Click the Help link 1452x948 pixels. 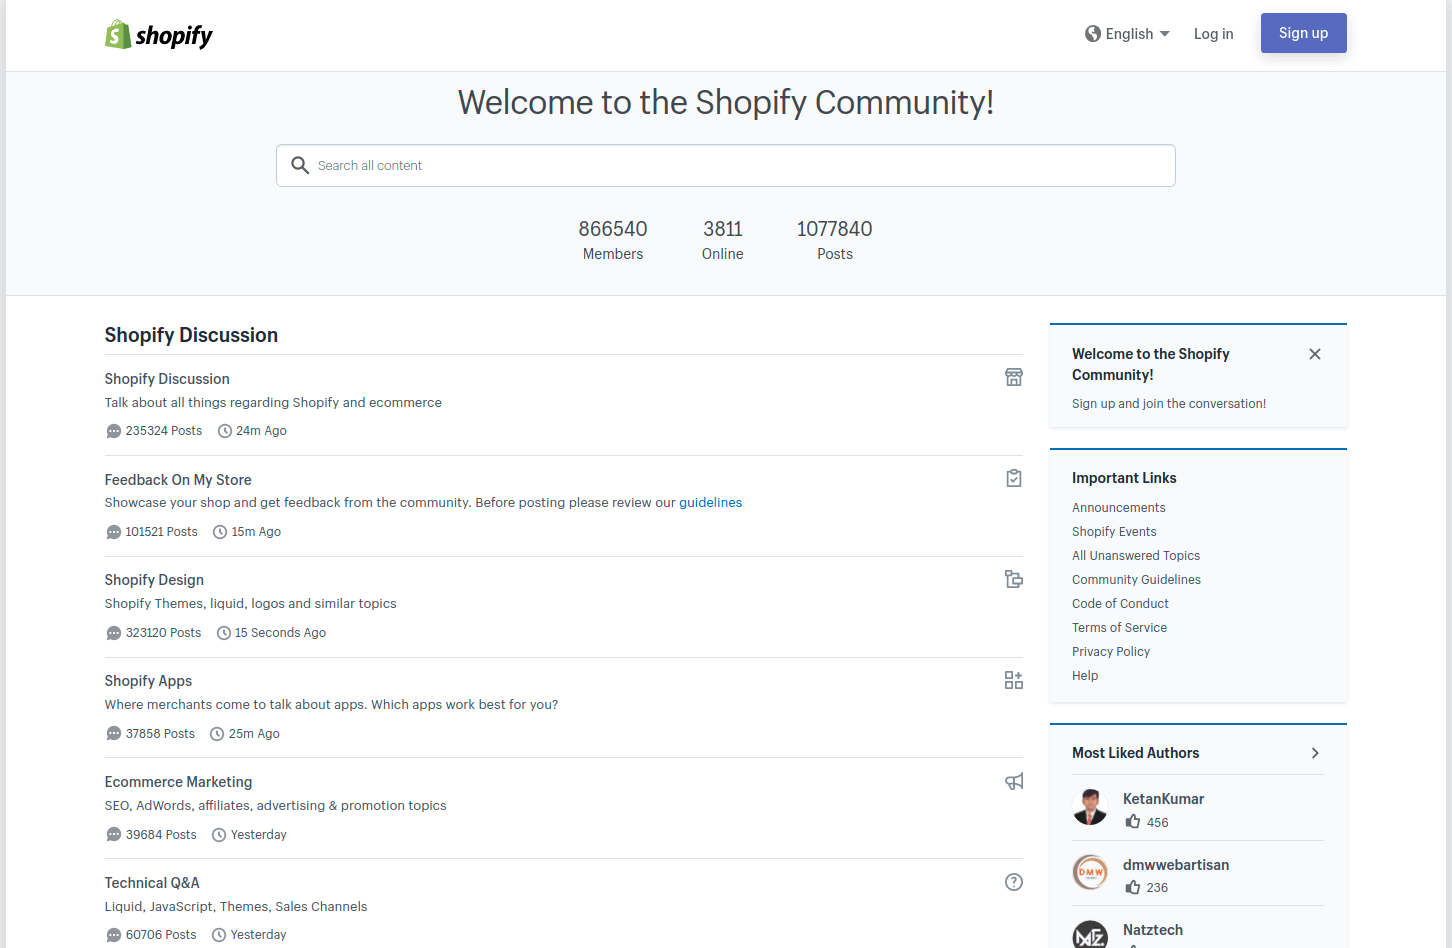pyautogui.click(x=1084, y=676)
